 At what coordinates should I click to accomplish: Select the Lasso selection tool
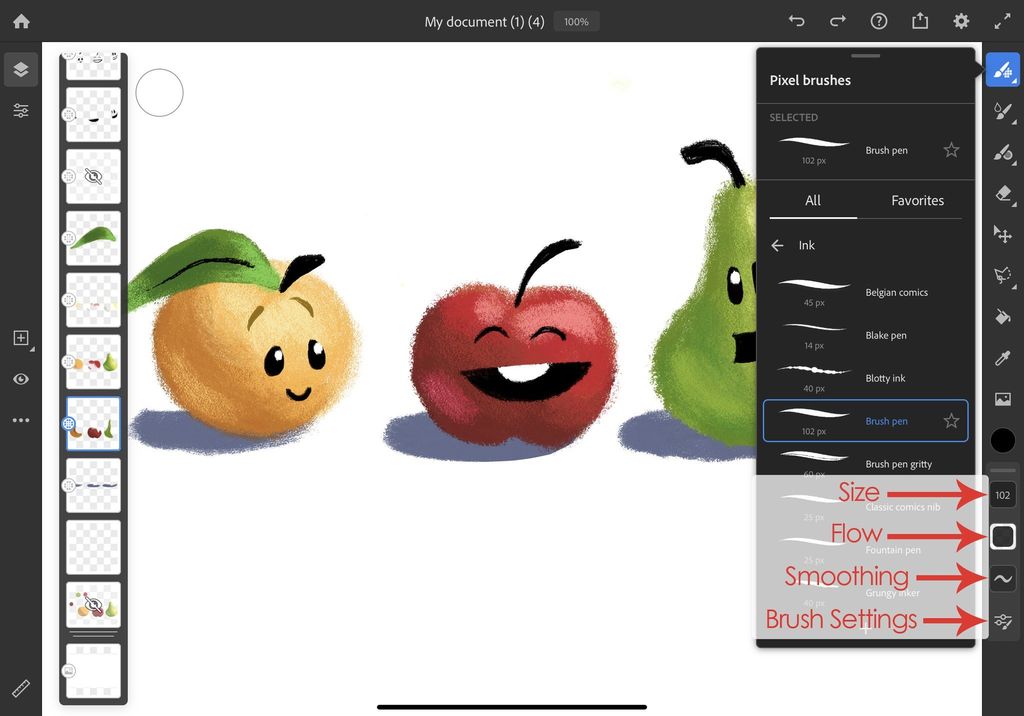[x=1003, y=275]
